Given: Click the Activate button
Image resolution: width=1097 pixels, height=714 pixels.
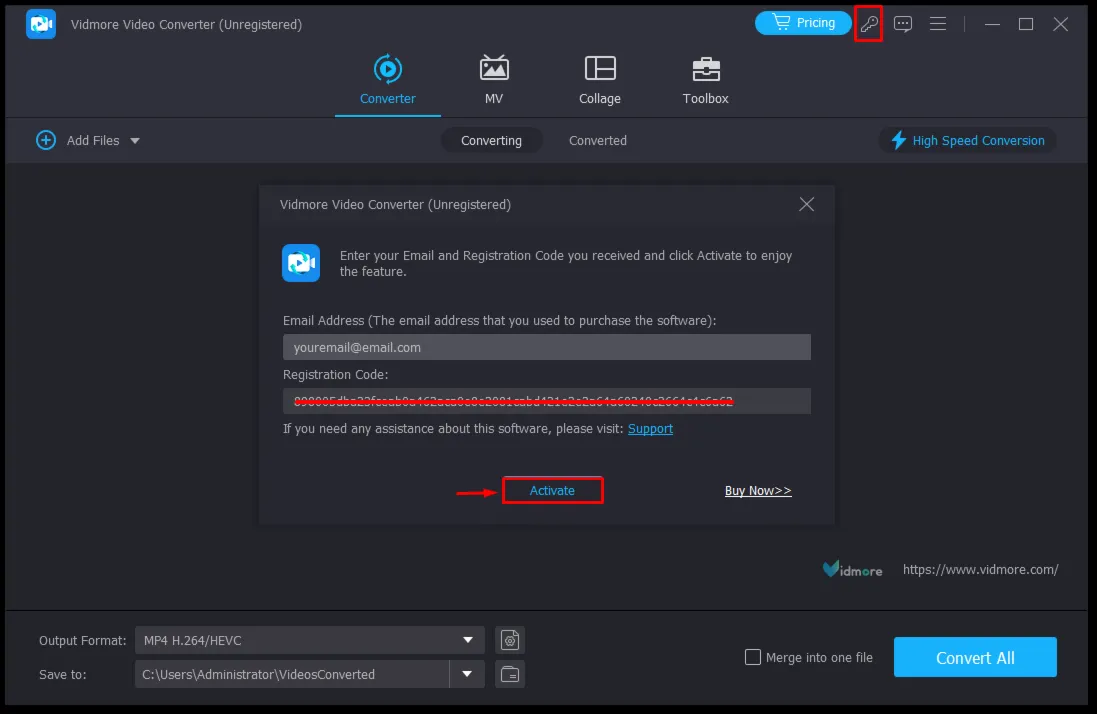Looking at the screenshot, I should pyautogui.click(x=552, y=490).
